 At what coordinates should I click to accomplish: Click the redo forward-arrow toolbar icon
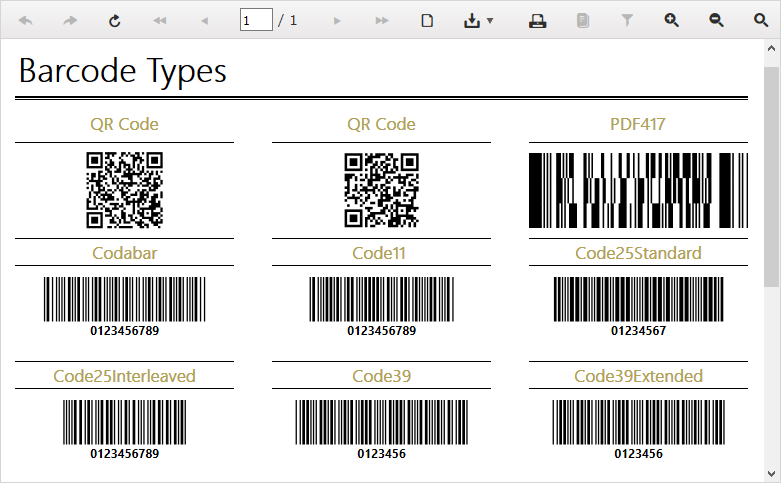[70, 20]
